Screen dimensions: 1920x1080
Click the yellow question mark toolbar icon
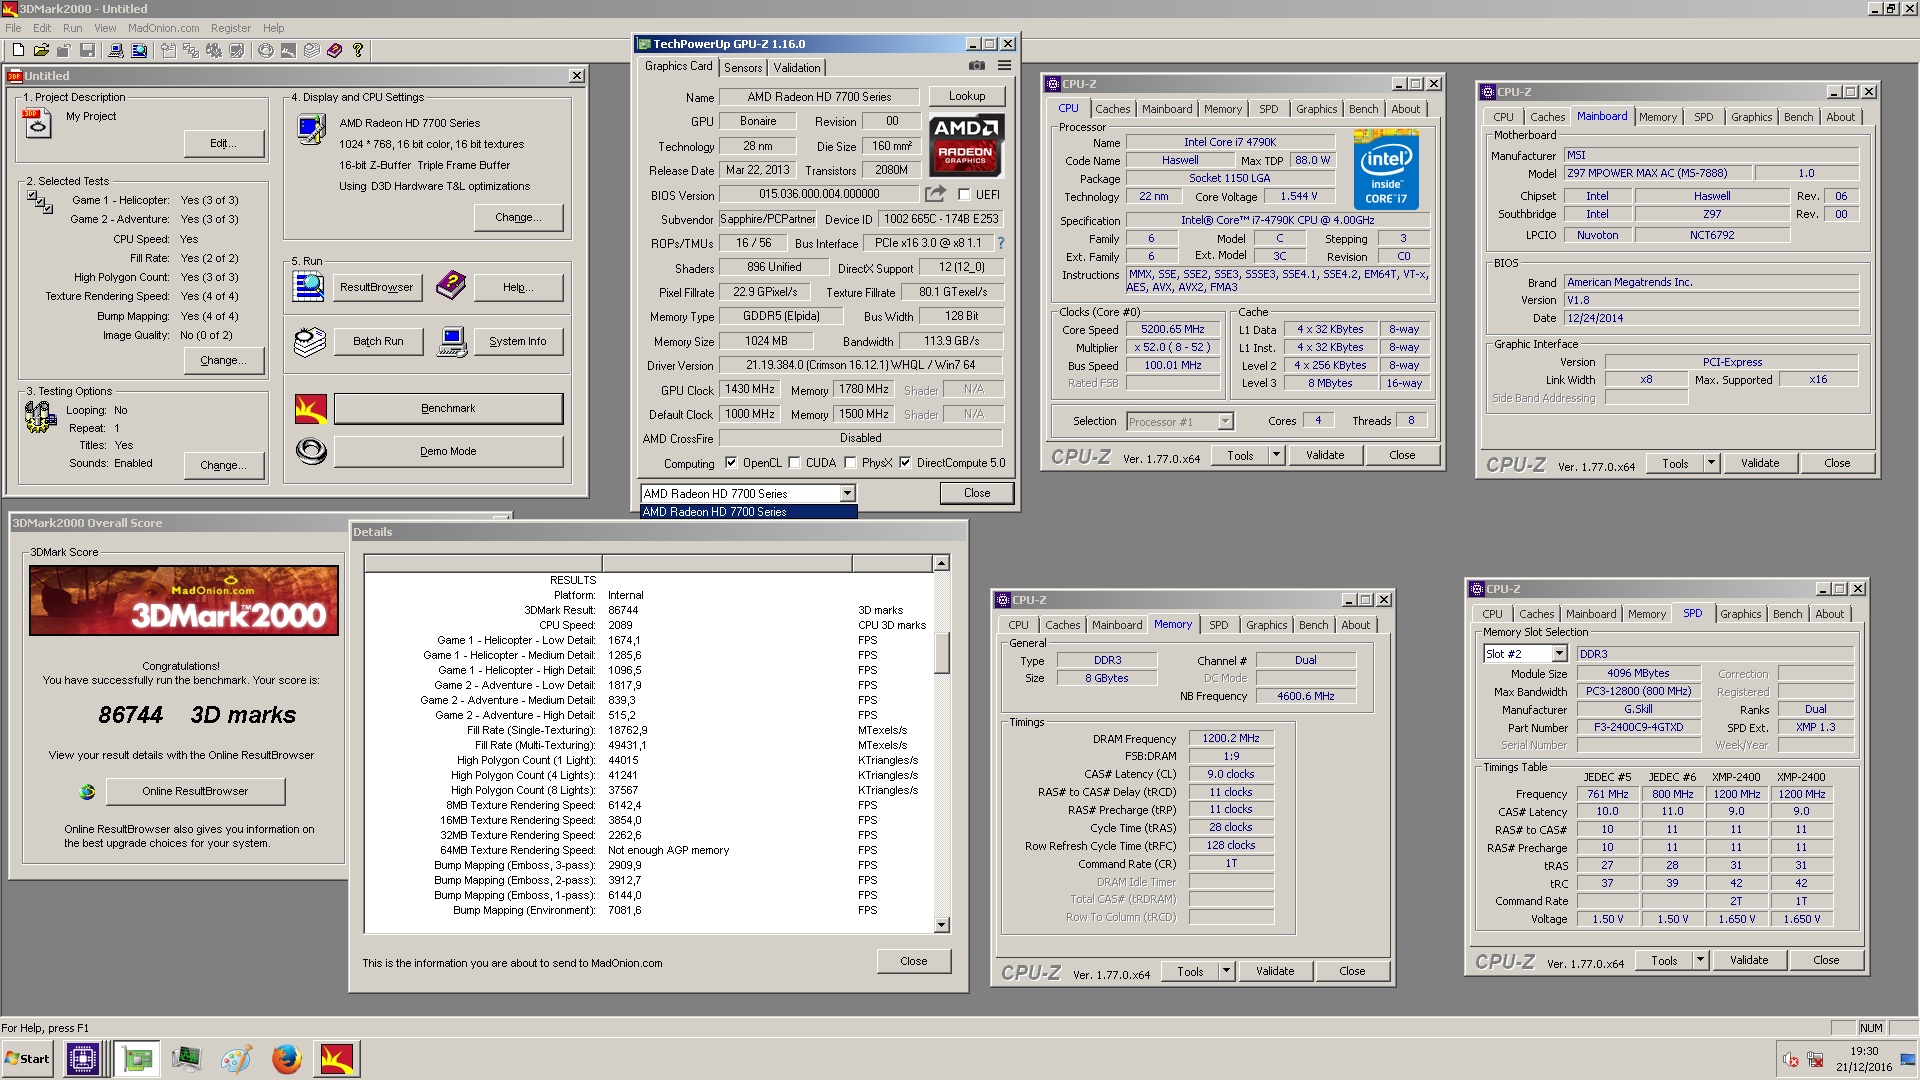pos(357,50)
